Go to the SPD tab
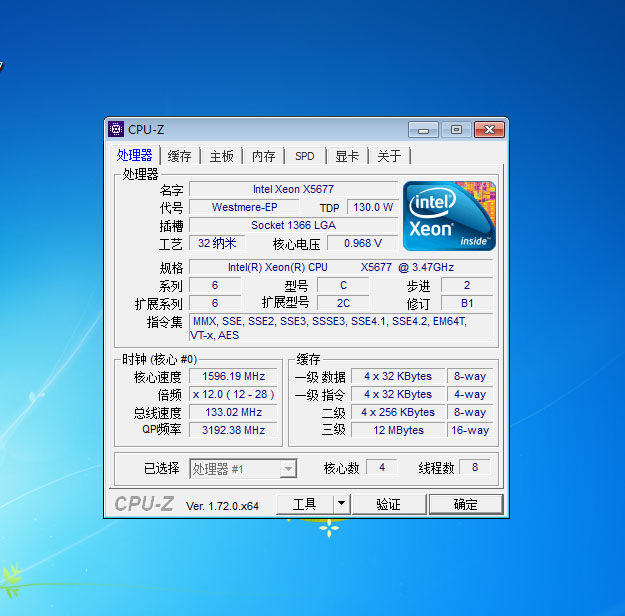Viewport: 625px width, 616px height. (x=305, y=156)
